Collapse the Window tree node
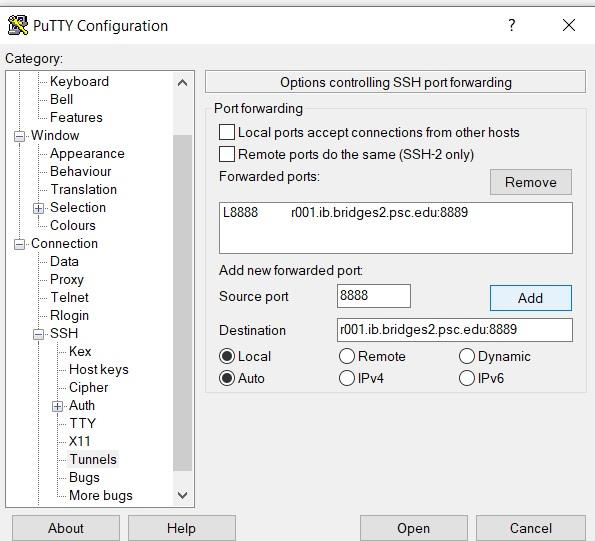 point(19,136)
